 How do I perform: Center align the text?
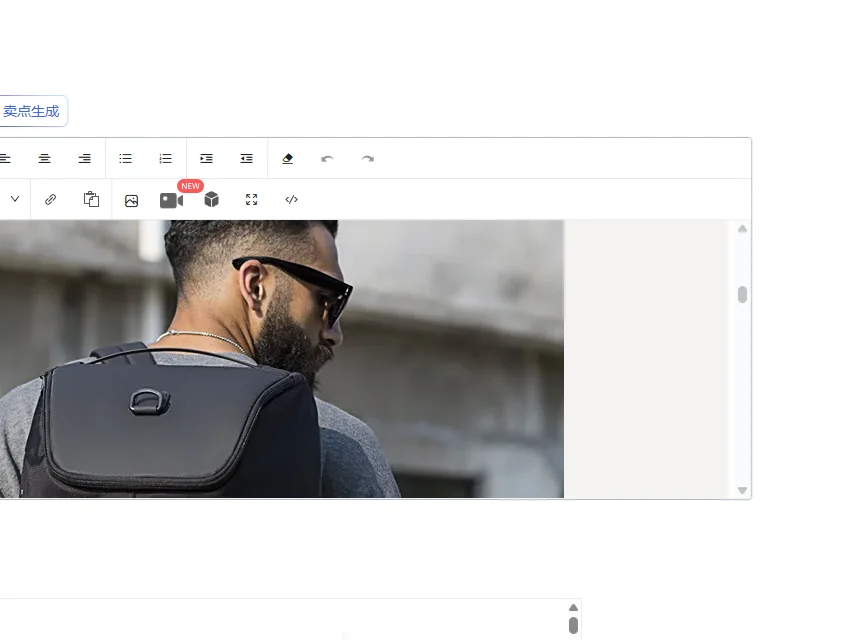(x=45, y=159)
